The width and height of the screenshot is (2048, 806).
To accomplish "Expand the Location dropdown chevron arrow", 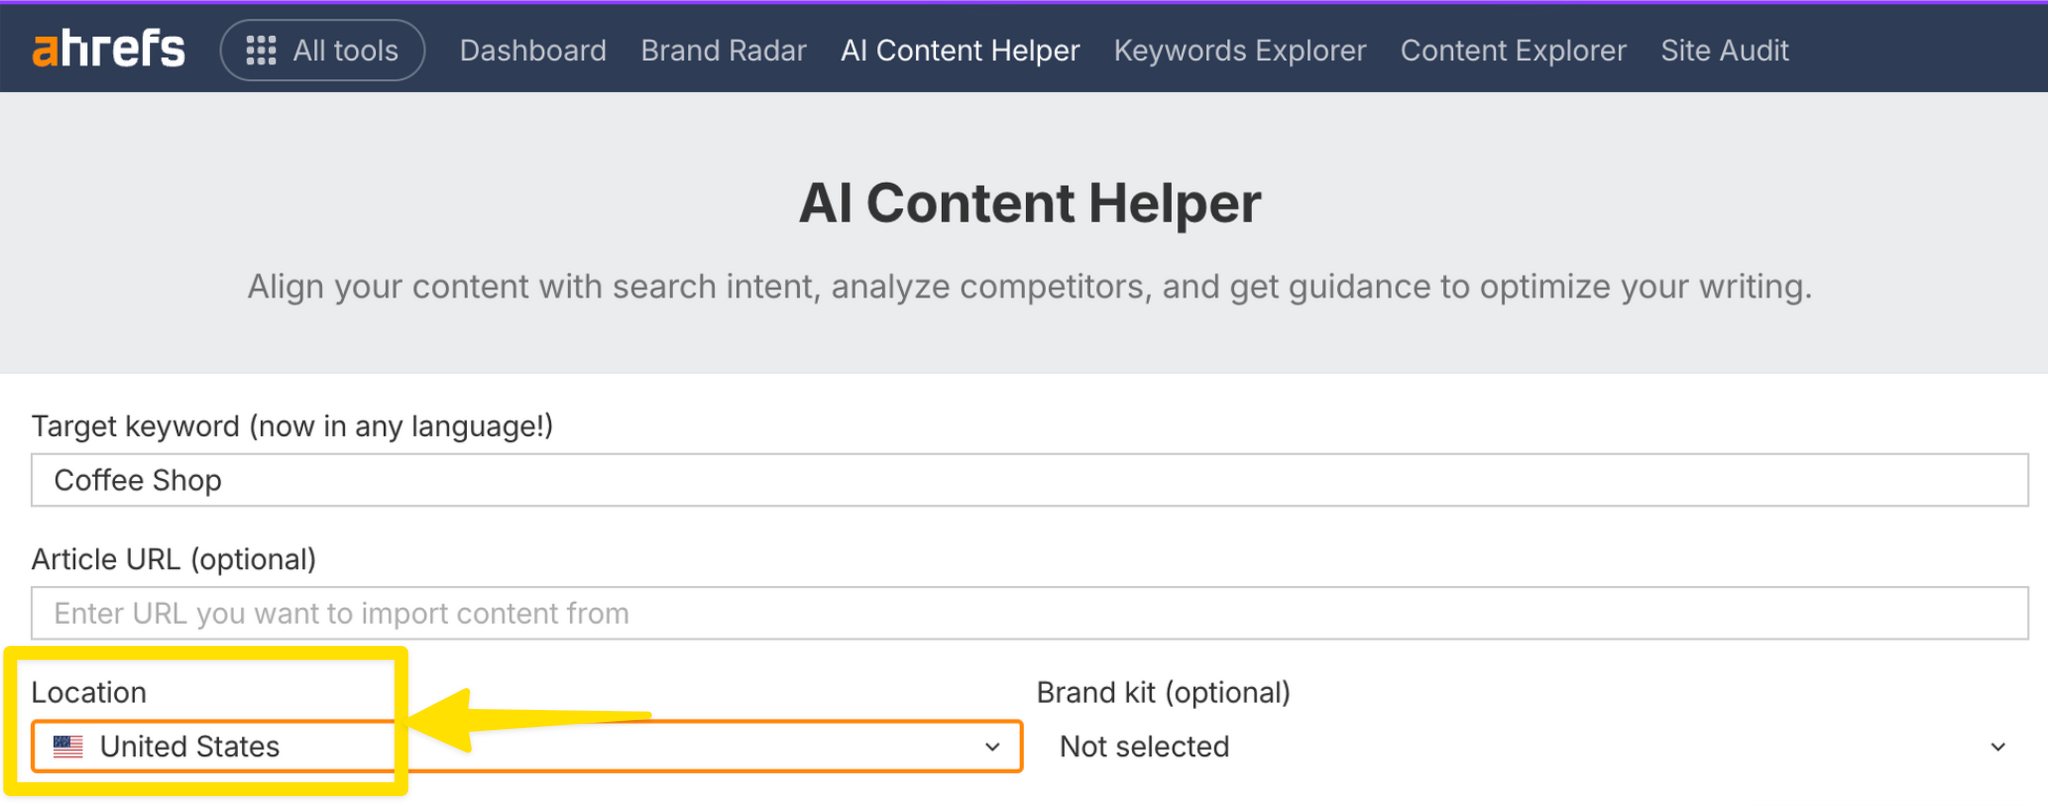I will point(992,747).
